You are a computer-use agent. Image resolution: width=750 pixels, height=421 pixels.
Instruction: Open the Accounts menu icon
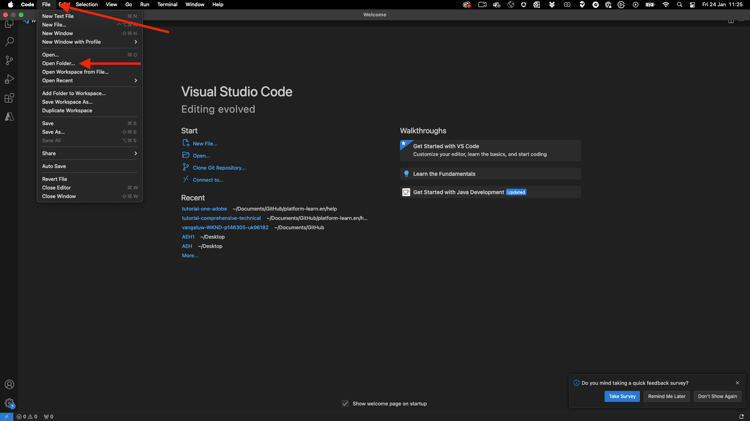coord(9,384)
